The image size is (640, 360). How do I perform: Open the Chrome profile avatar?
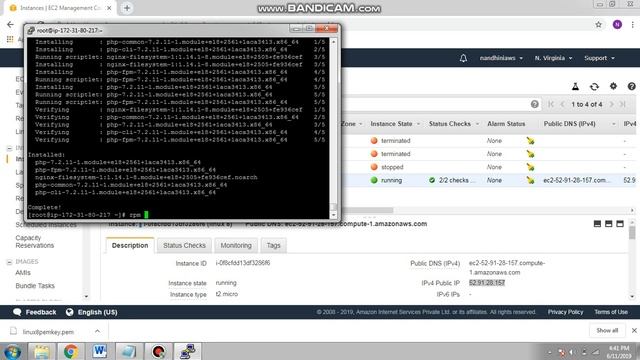point(617,24)
